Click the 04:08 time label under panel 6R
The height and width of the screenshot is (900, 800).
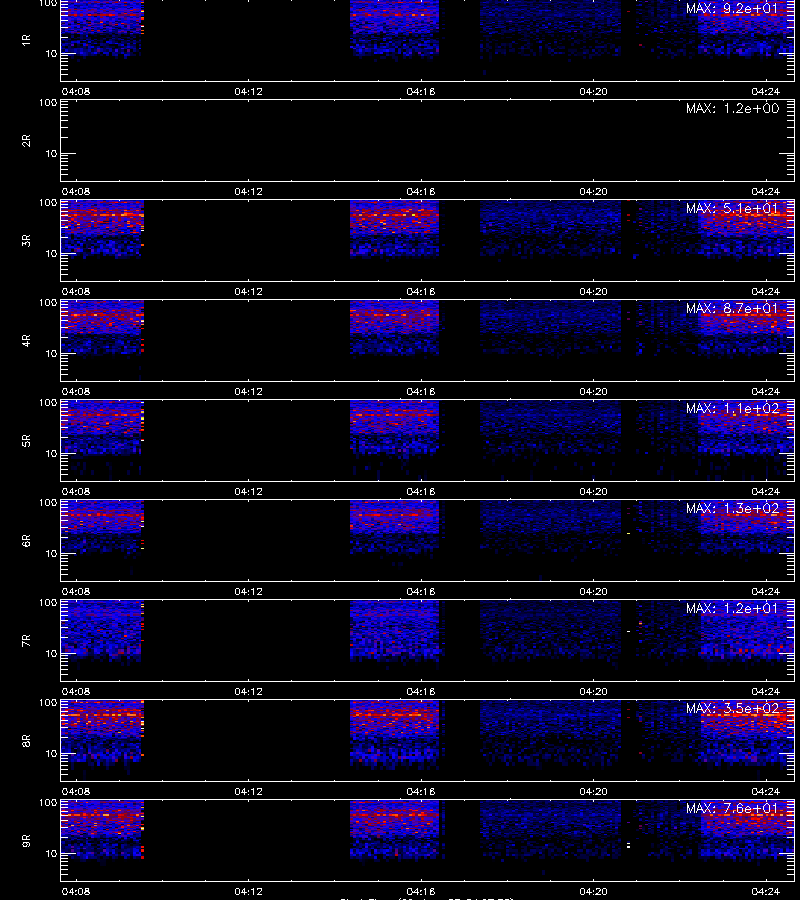[76, 591]
